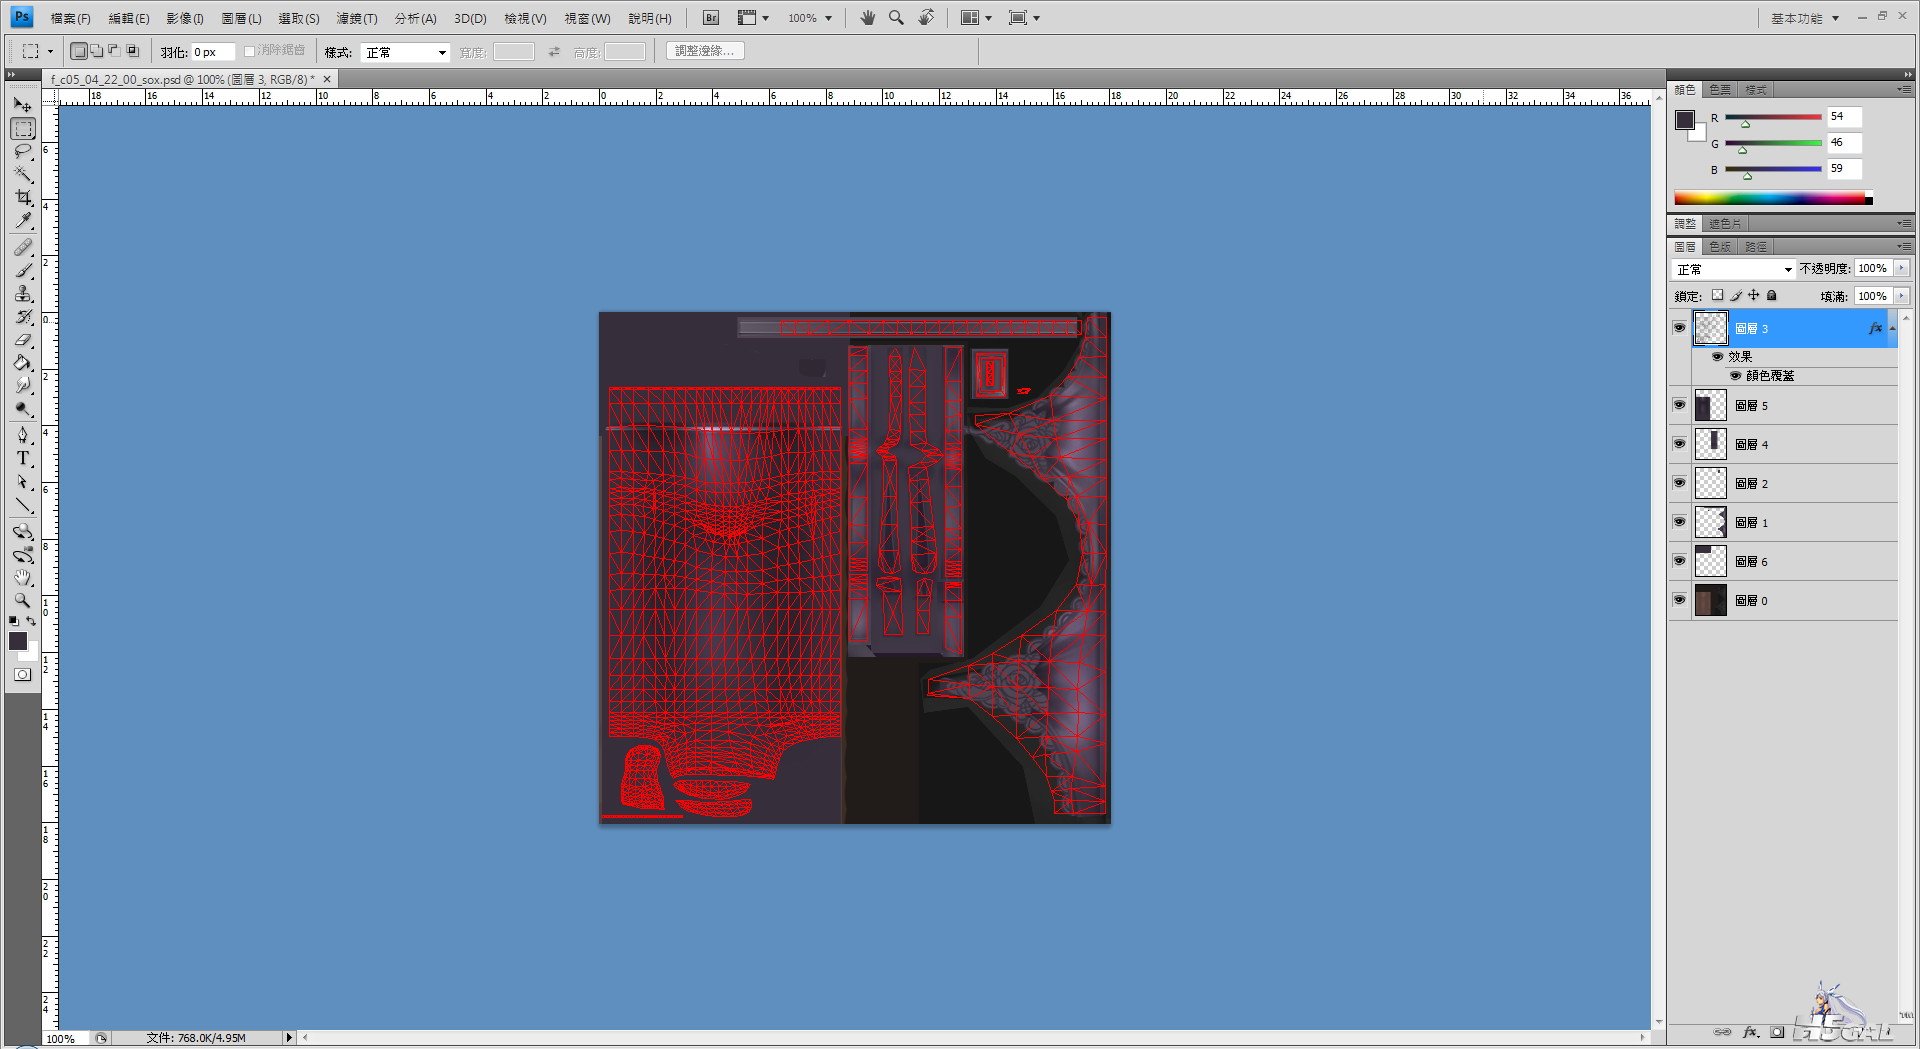
Task: Select the Eyedropper tool
Action: [23, 221]
